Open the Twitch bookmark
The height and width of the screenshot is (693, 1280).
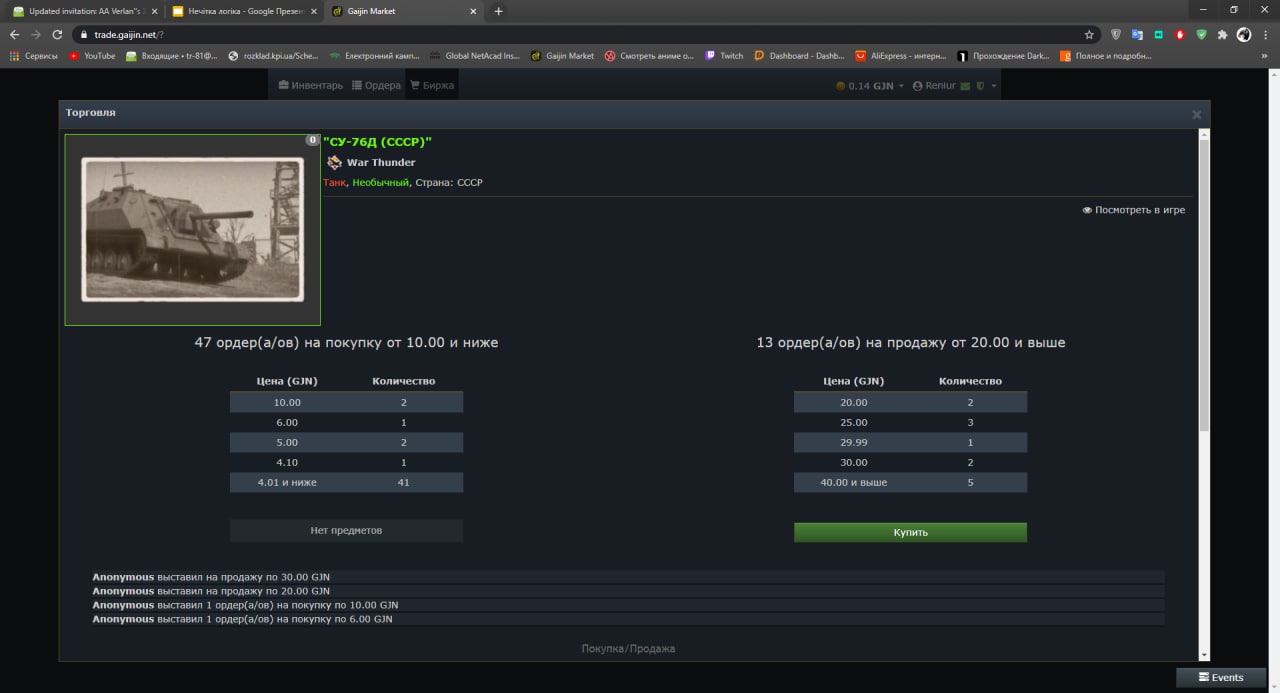724,56
